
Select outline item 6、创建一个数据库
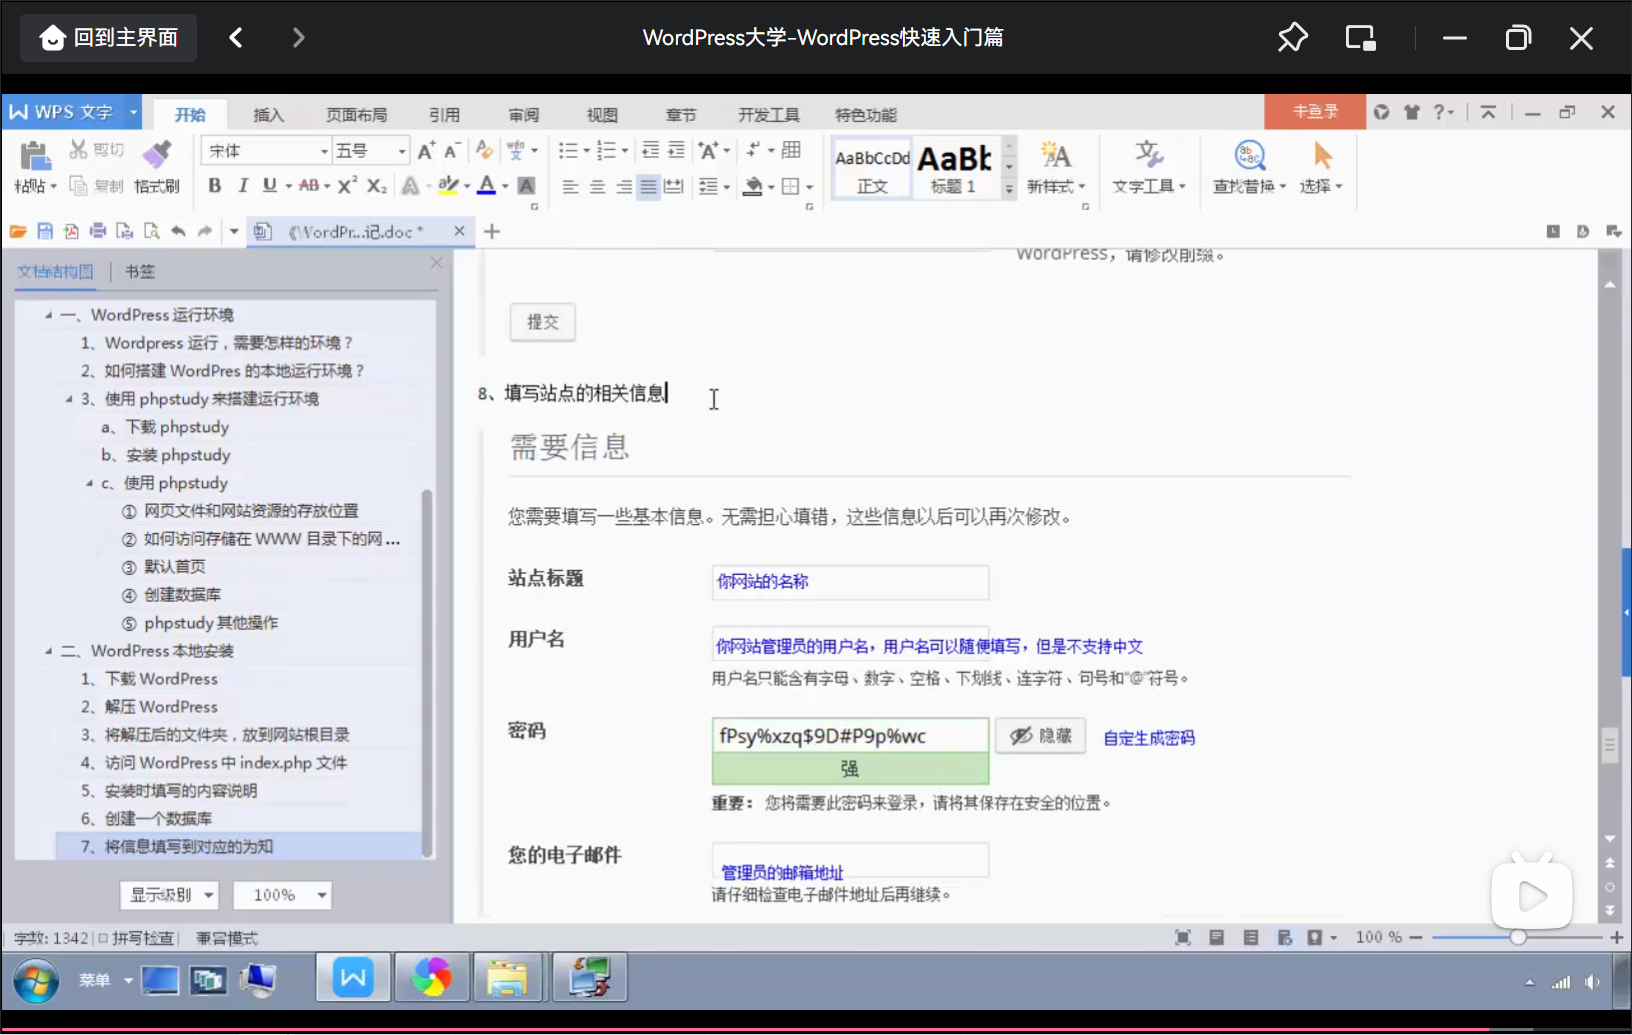pyautogui.click(x=147, y=818)
